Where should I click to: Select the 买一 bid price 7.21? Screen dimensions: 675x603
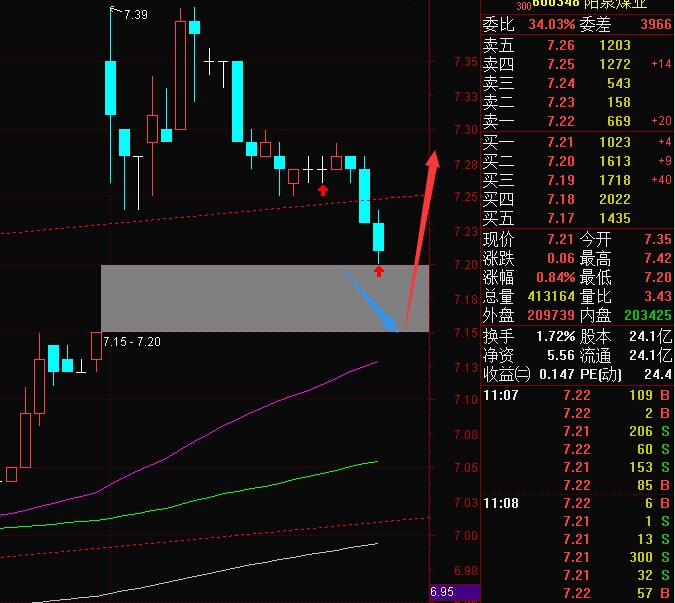[x=560, y=142]
